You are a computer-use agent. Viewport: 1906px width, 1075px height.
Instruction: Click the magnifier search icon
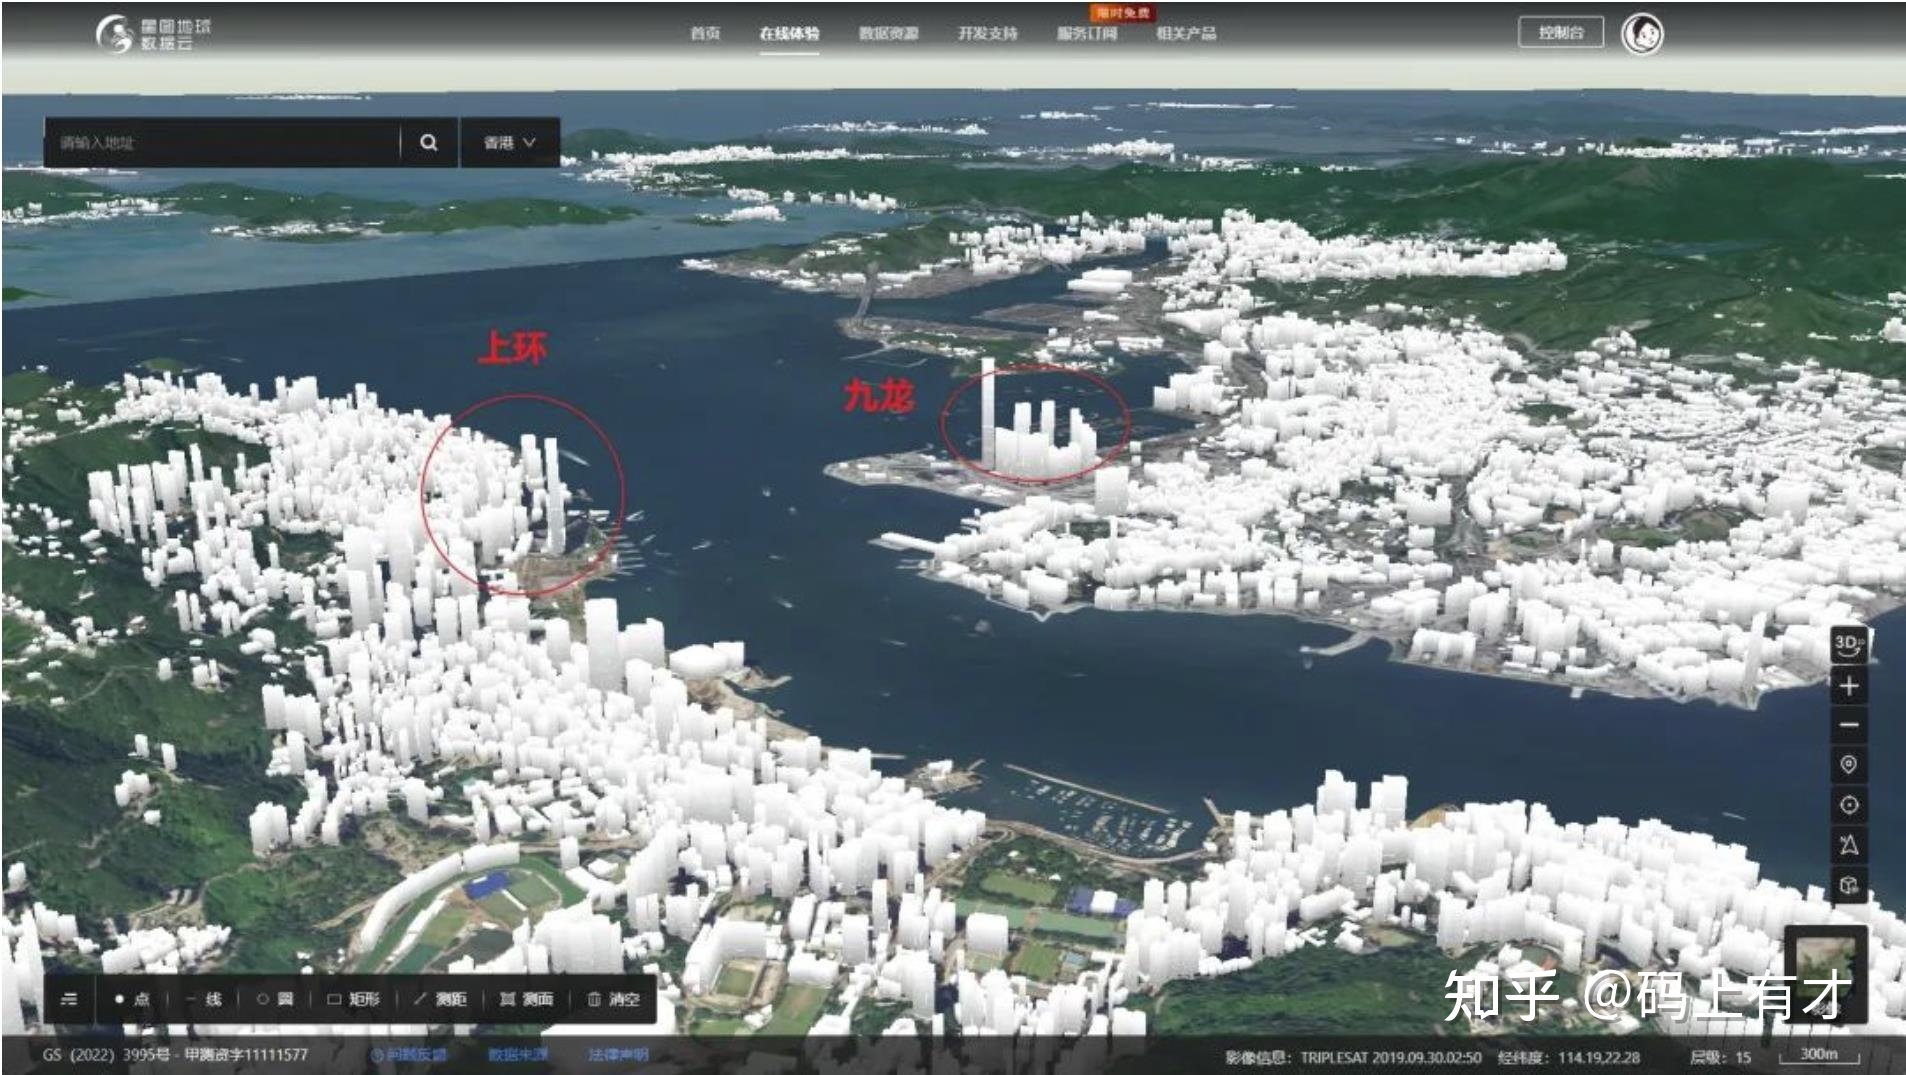pos(429,142)
